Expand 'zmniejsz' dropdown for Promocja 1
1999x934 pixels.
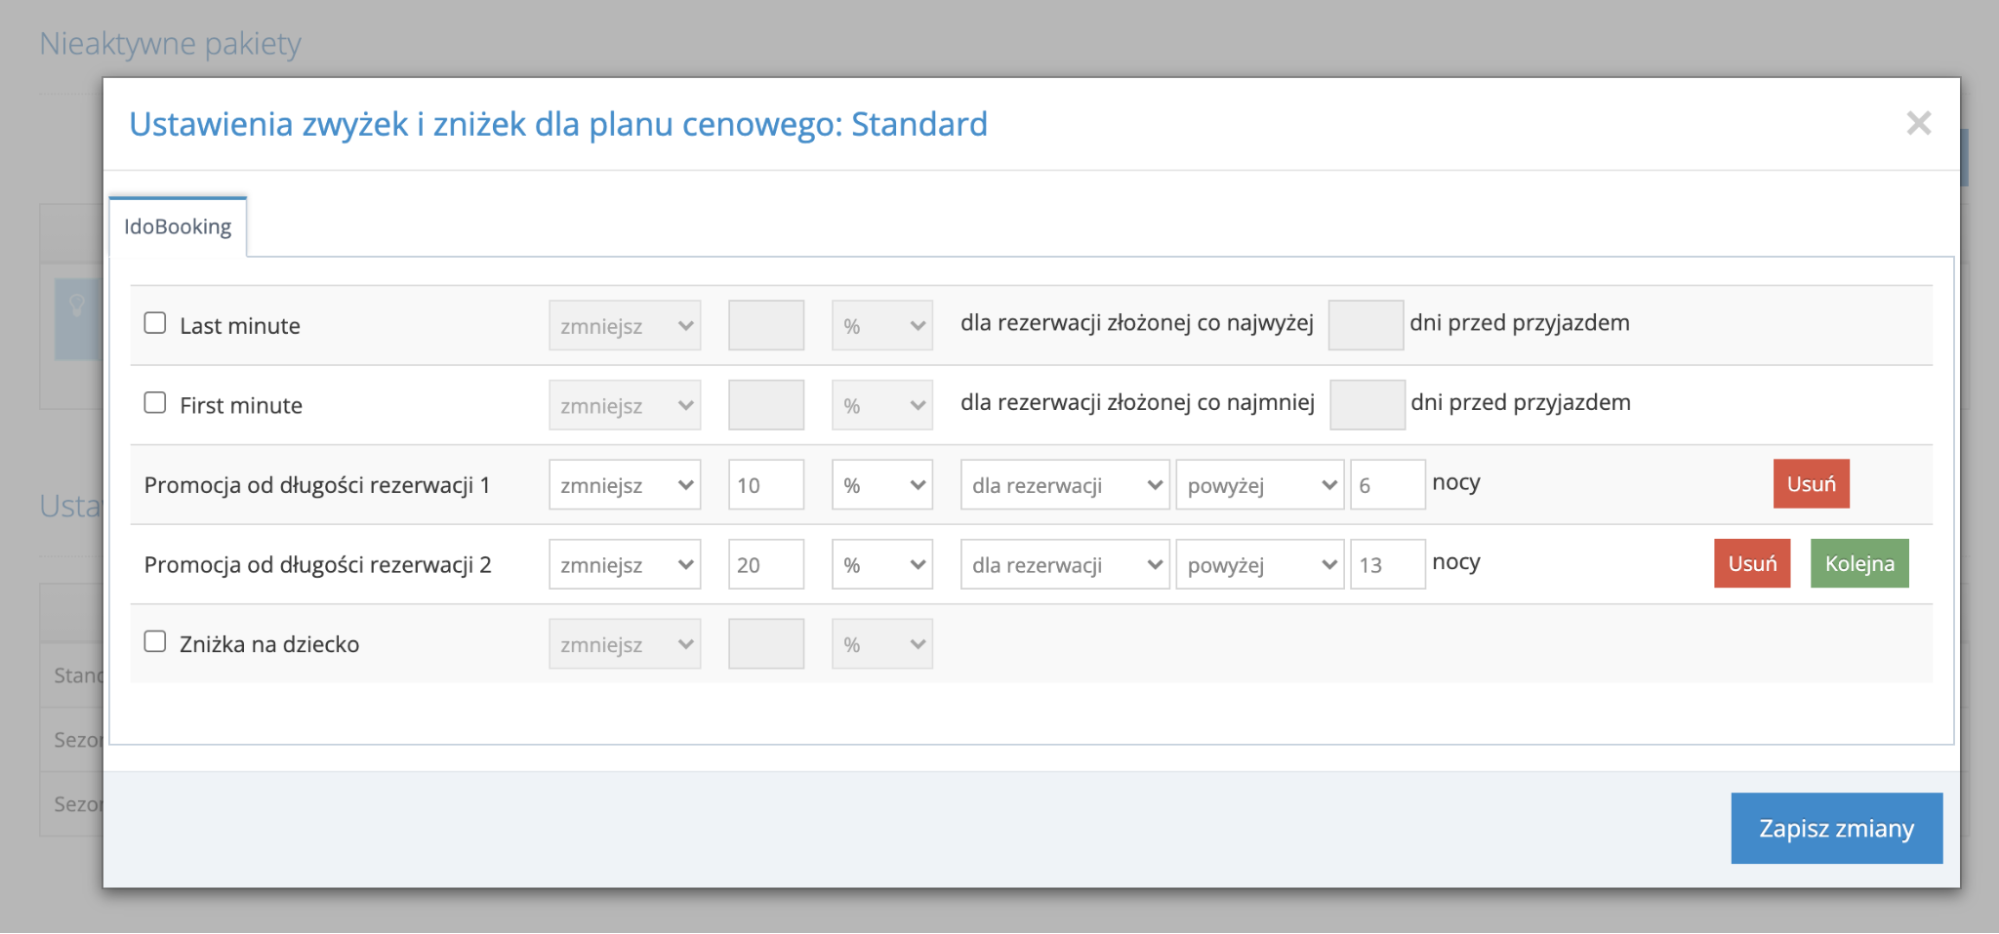[624, 485]
